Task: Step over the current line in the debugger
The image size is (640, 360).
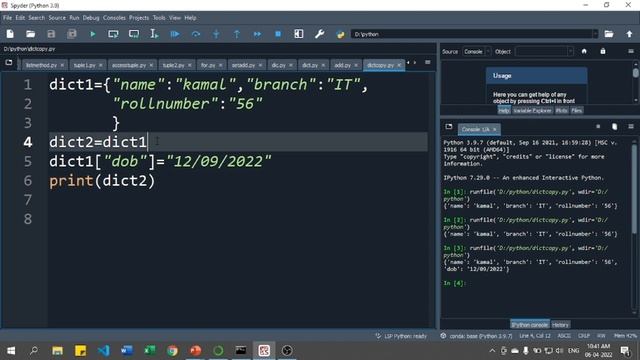Action: [196, 34]
